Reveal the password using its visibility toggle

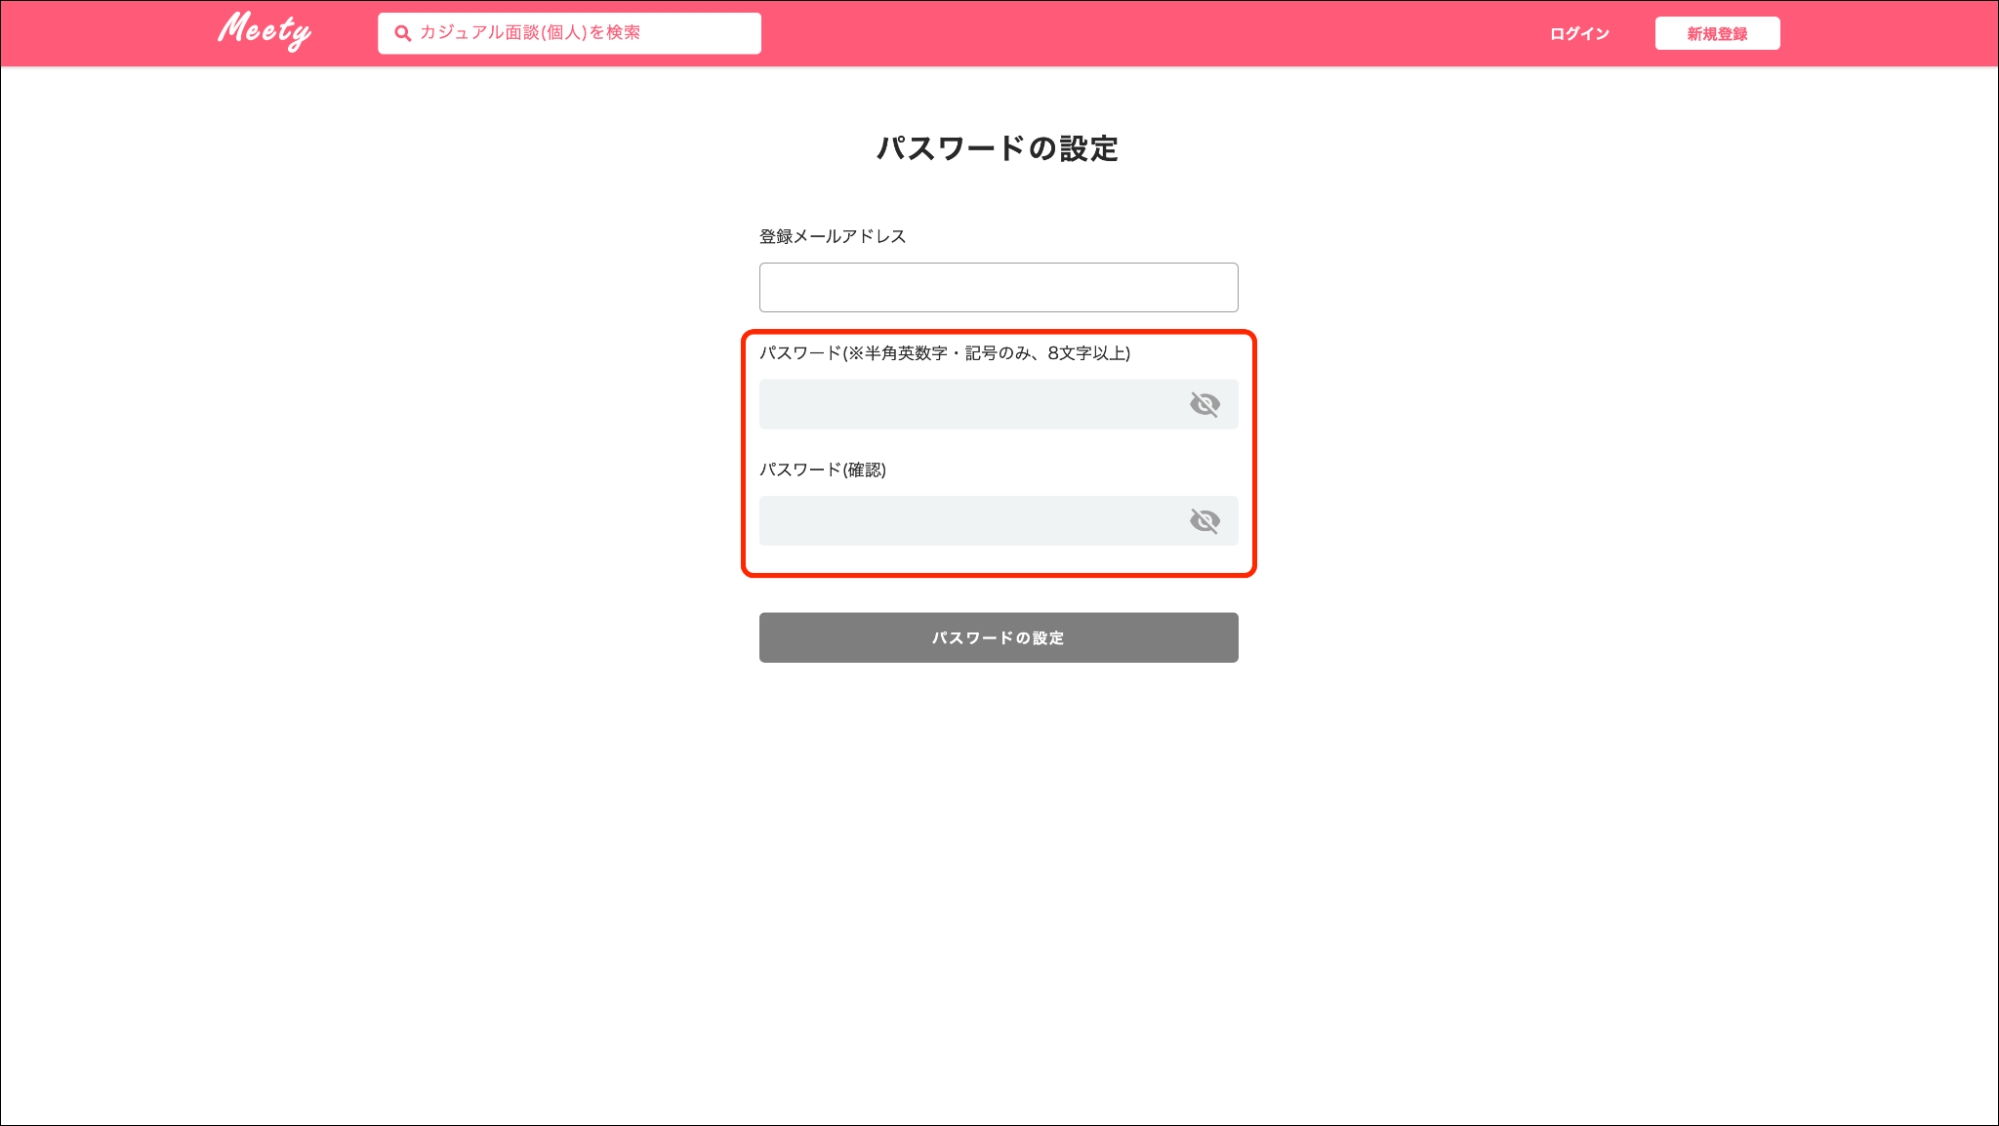click(1207, 403)
